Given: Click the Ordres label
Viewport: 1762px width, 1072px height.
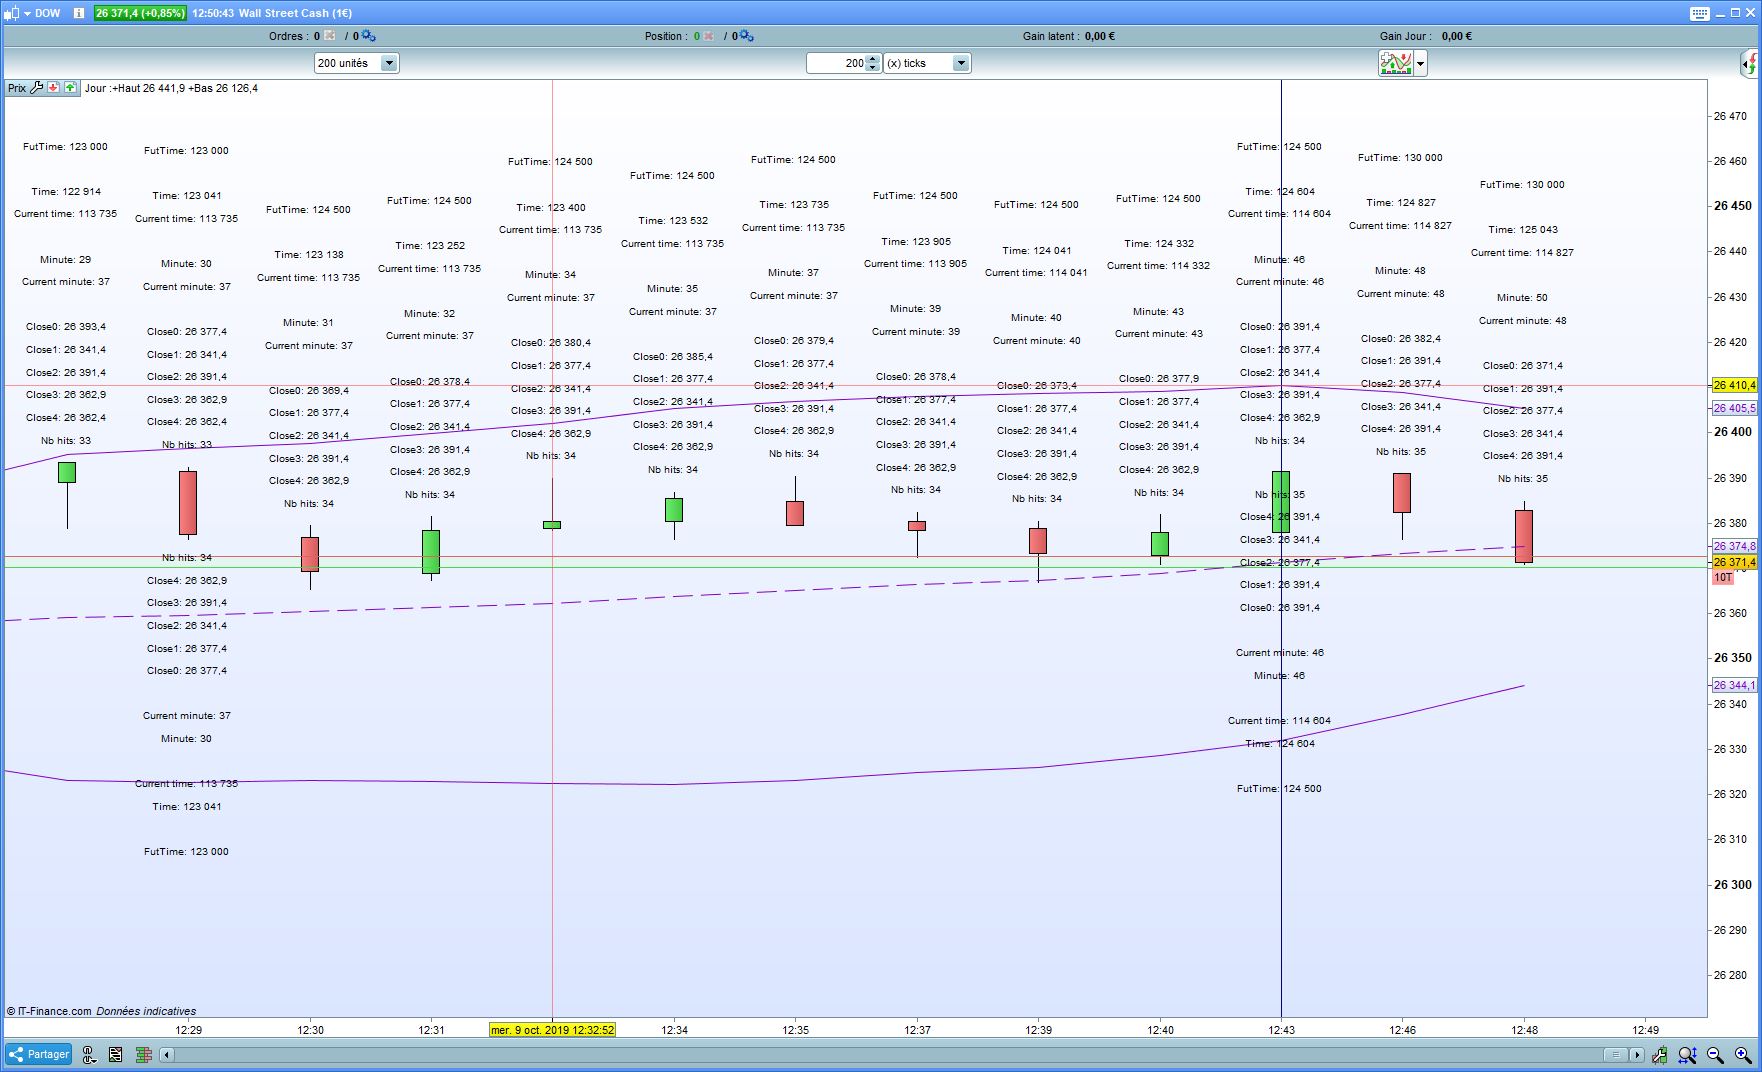Looking at the screenshot, I should point(289,36).
